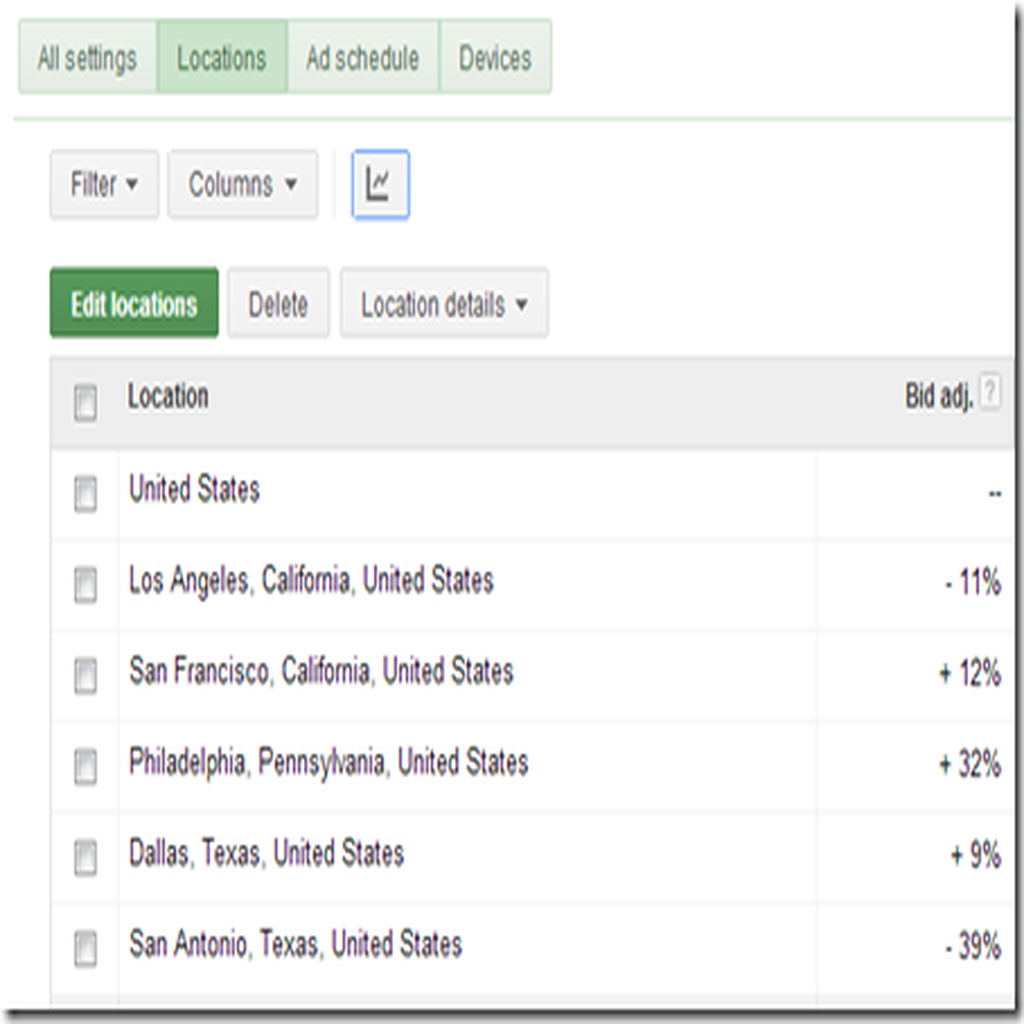Select the Locations tab
1024x1024 pixels.
click(x=222, y=57)
